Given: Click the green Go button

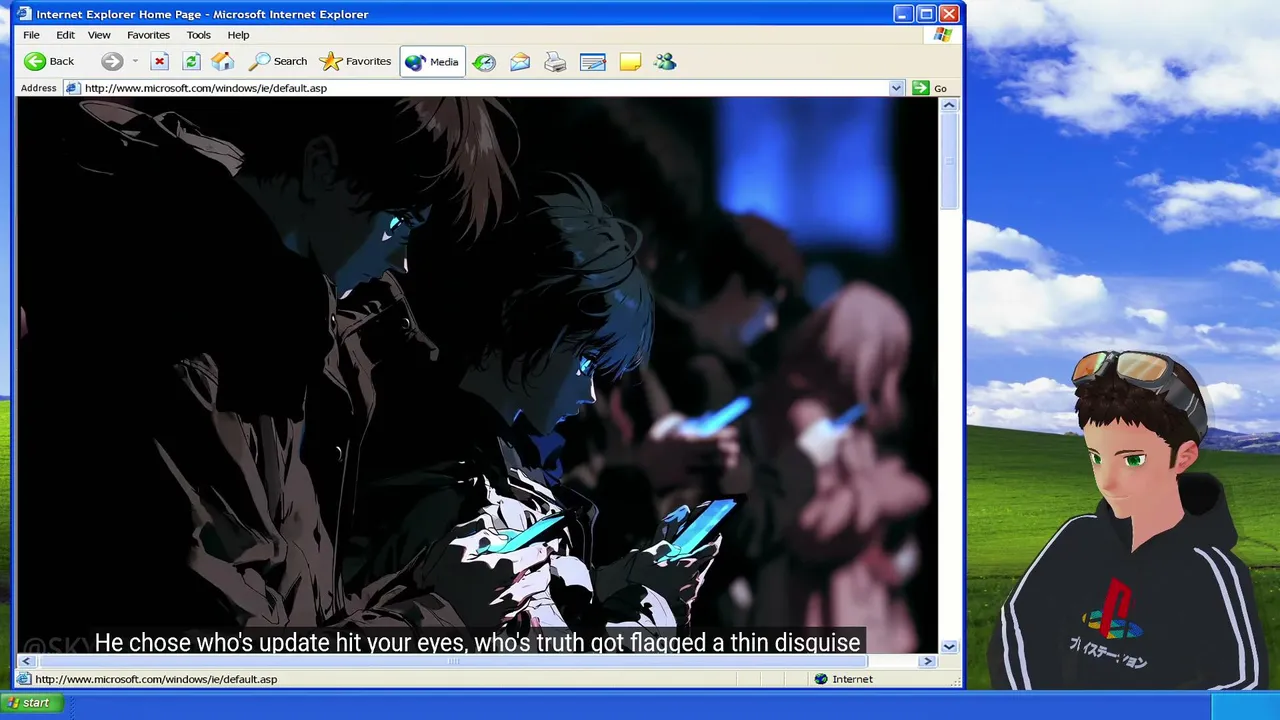Looking at the screenshot, I should click(x=930, y=88).
